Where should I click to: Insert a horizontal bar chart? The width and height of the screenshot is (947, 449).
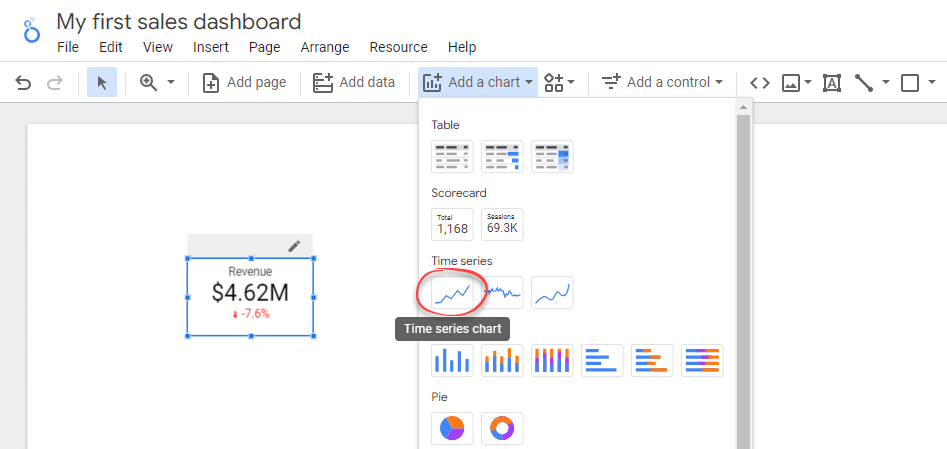click(x=602, y=361)
